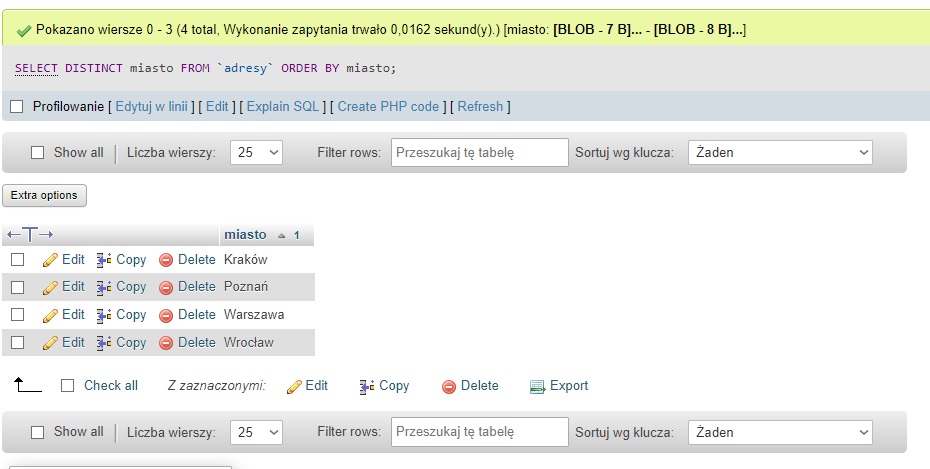Click the Copy icon for Poznań row
The height and width of the screenshot is (469, 930).
click(x=104, y=287)
